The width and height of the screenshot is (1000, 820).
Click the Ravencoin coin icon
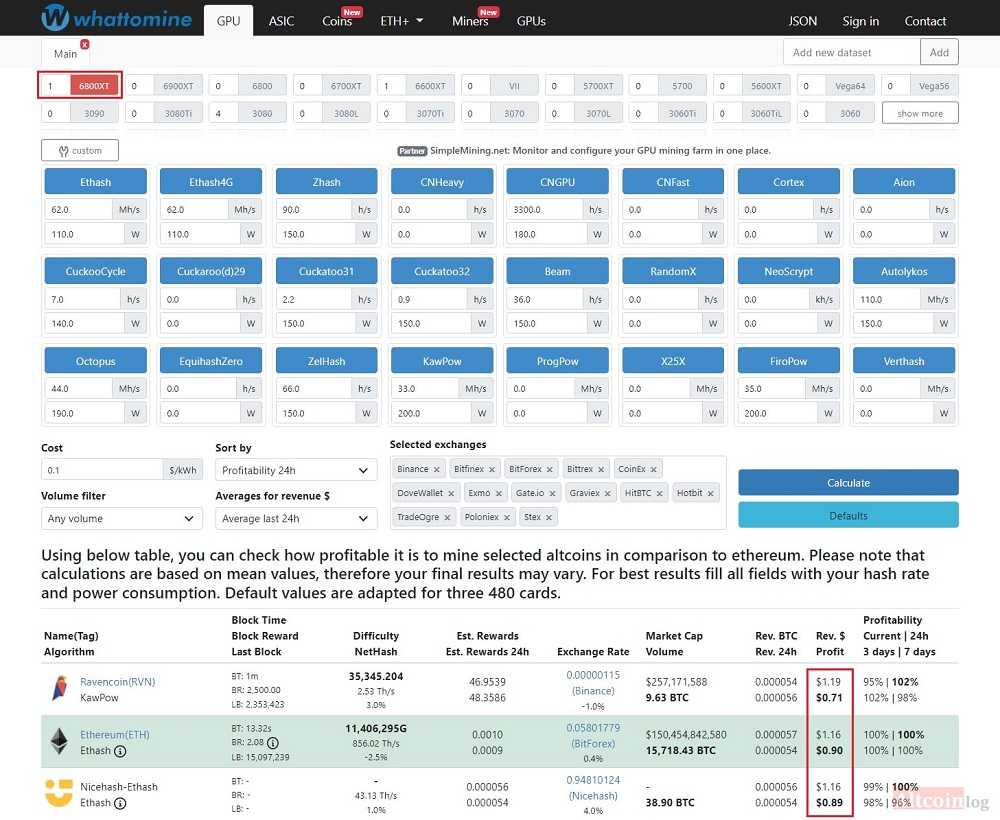tap(59, 689)
